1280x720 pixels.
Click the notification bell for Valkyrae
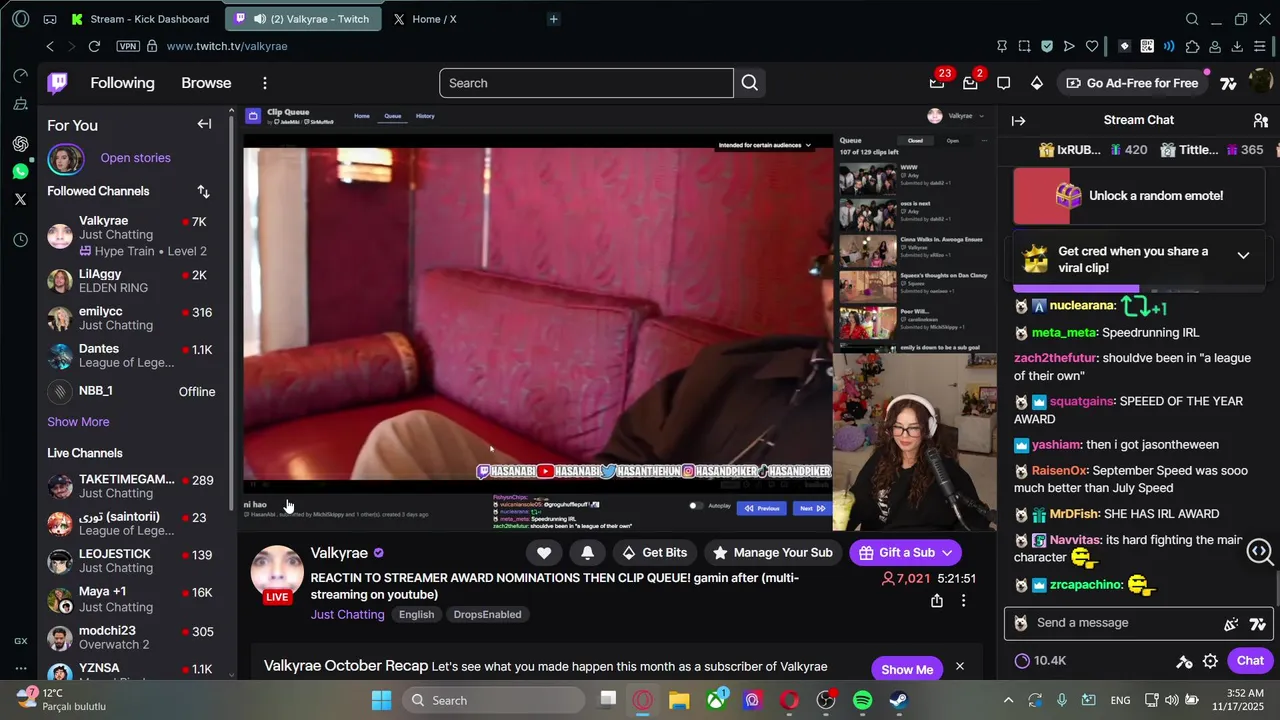click(587, 553)
